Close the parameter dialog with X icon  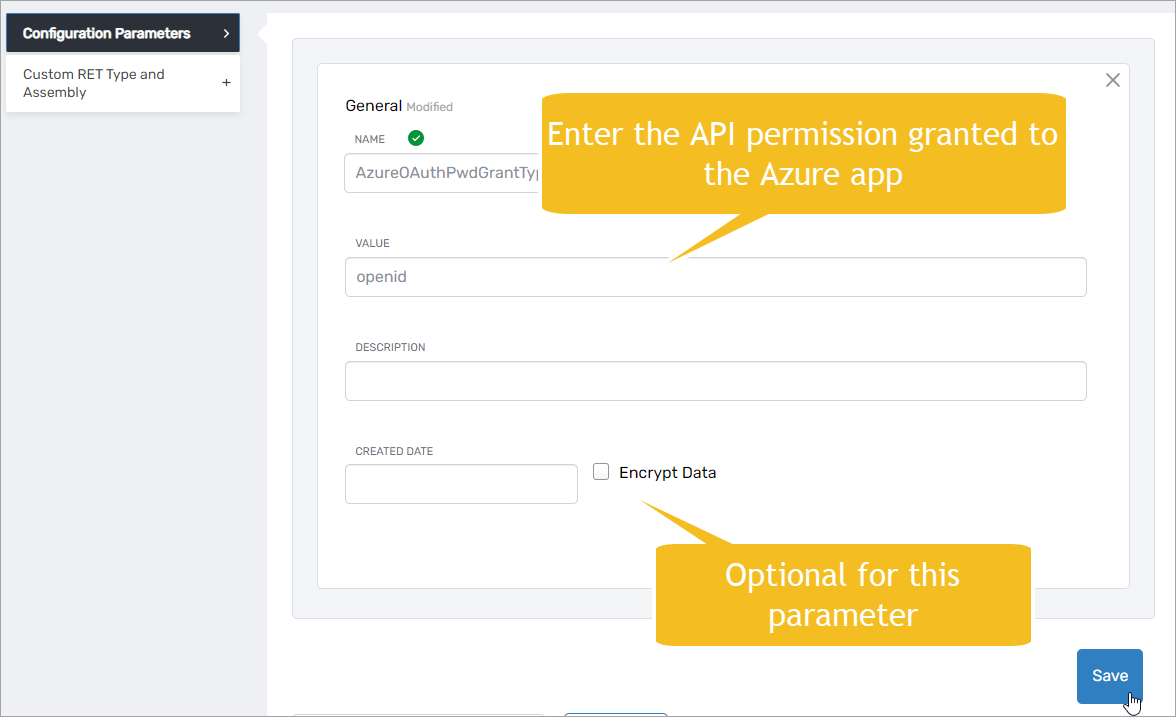click(x=1112, y=80)
